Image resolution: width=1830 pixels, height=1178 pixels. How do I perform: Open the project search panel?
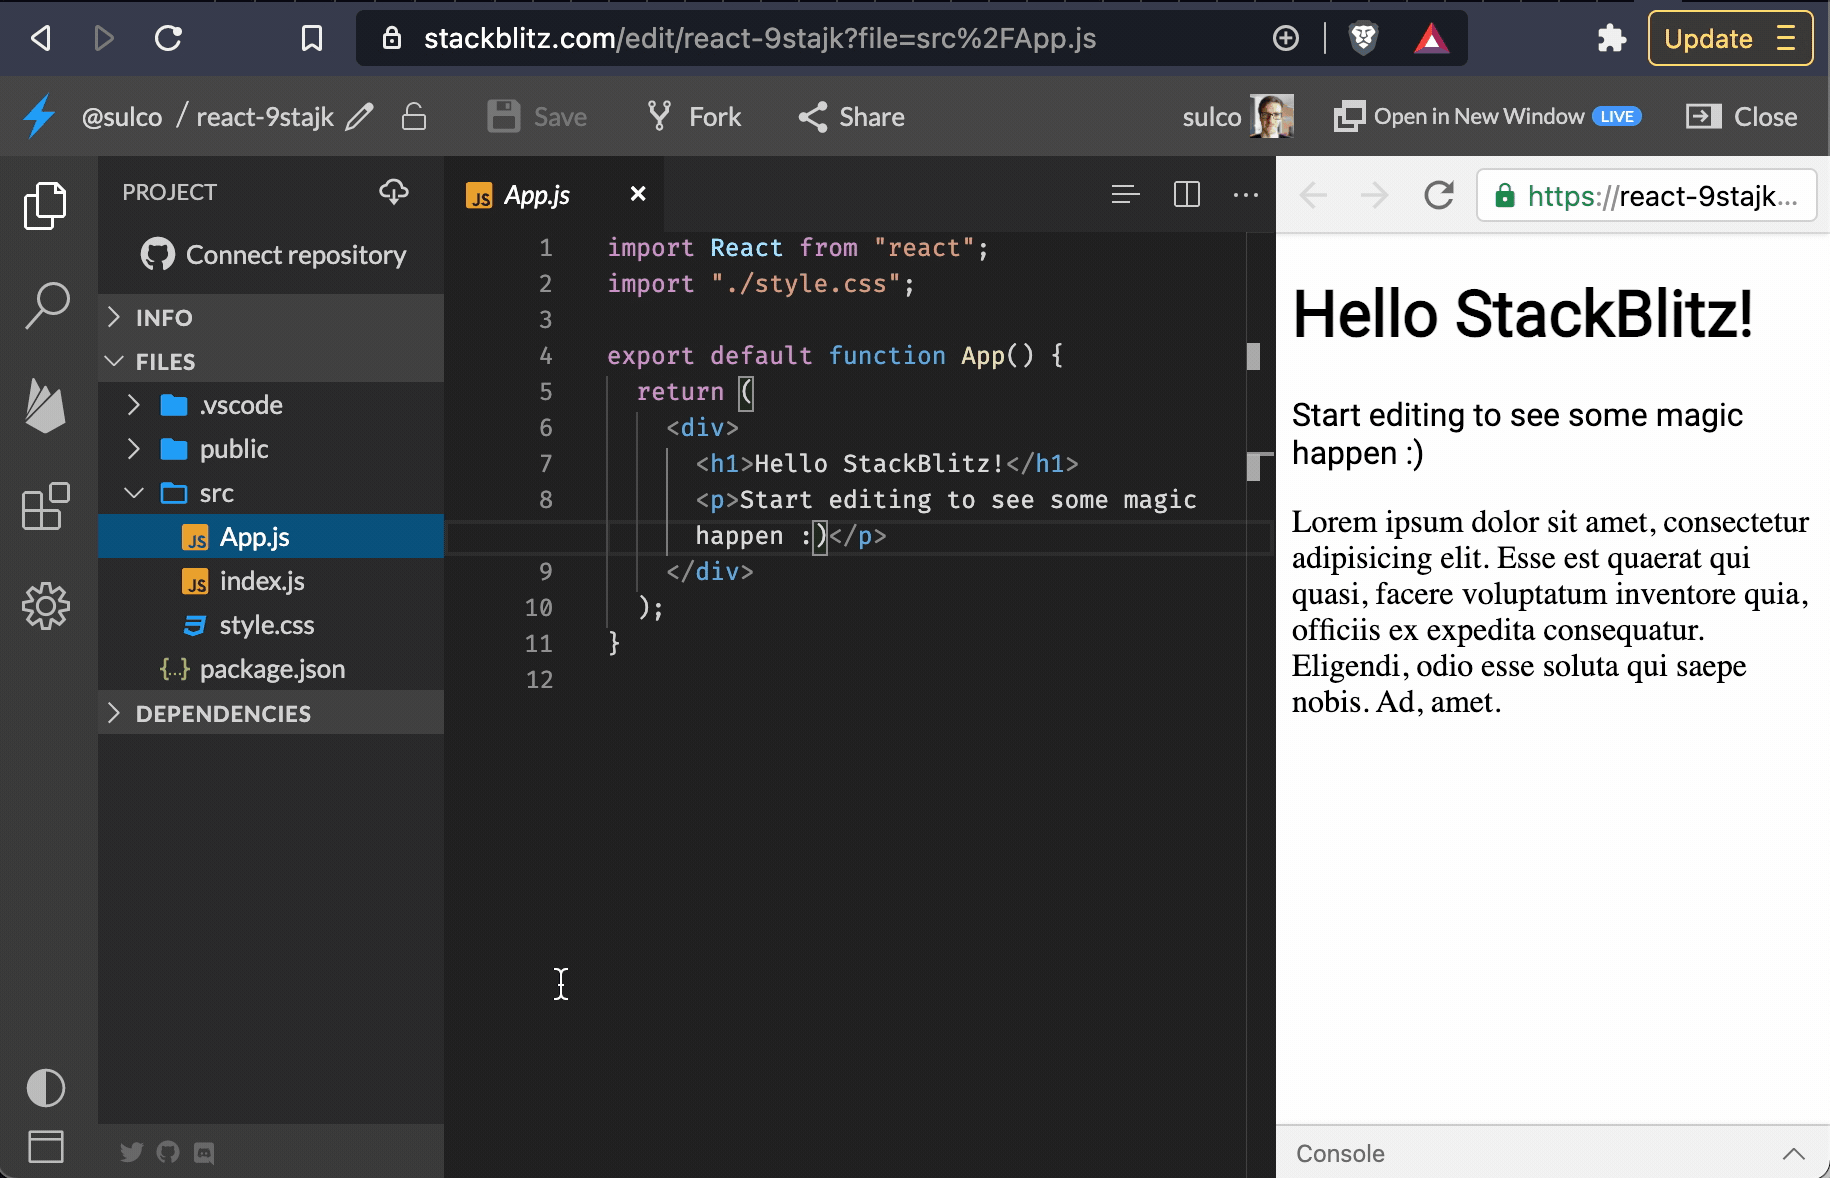click(x=45, y=306)
